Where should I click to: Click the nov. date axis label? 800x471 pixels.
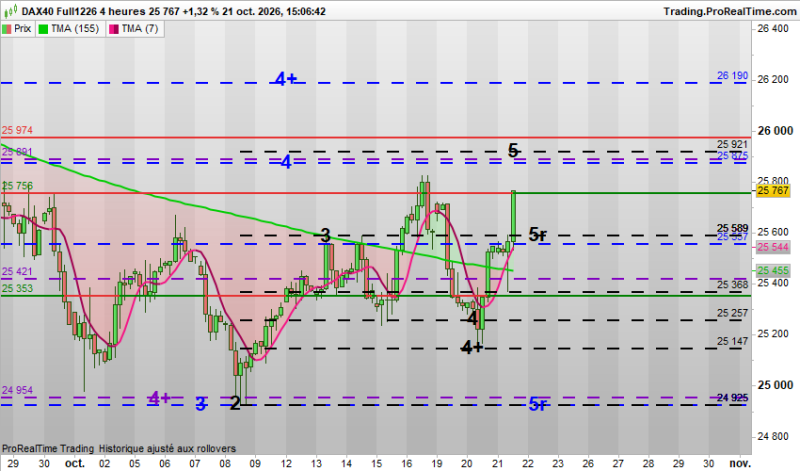pos(740,463)
